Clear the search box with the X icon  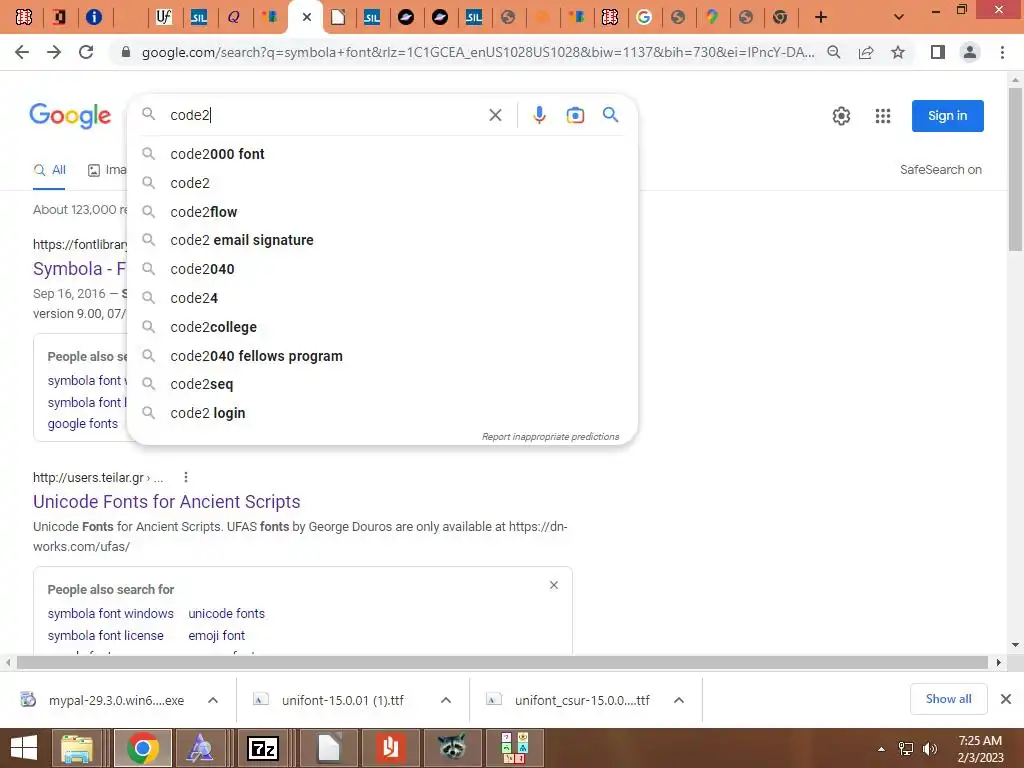(495, 115)
